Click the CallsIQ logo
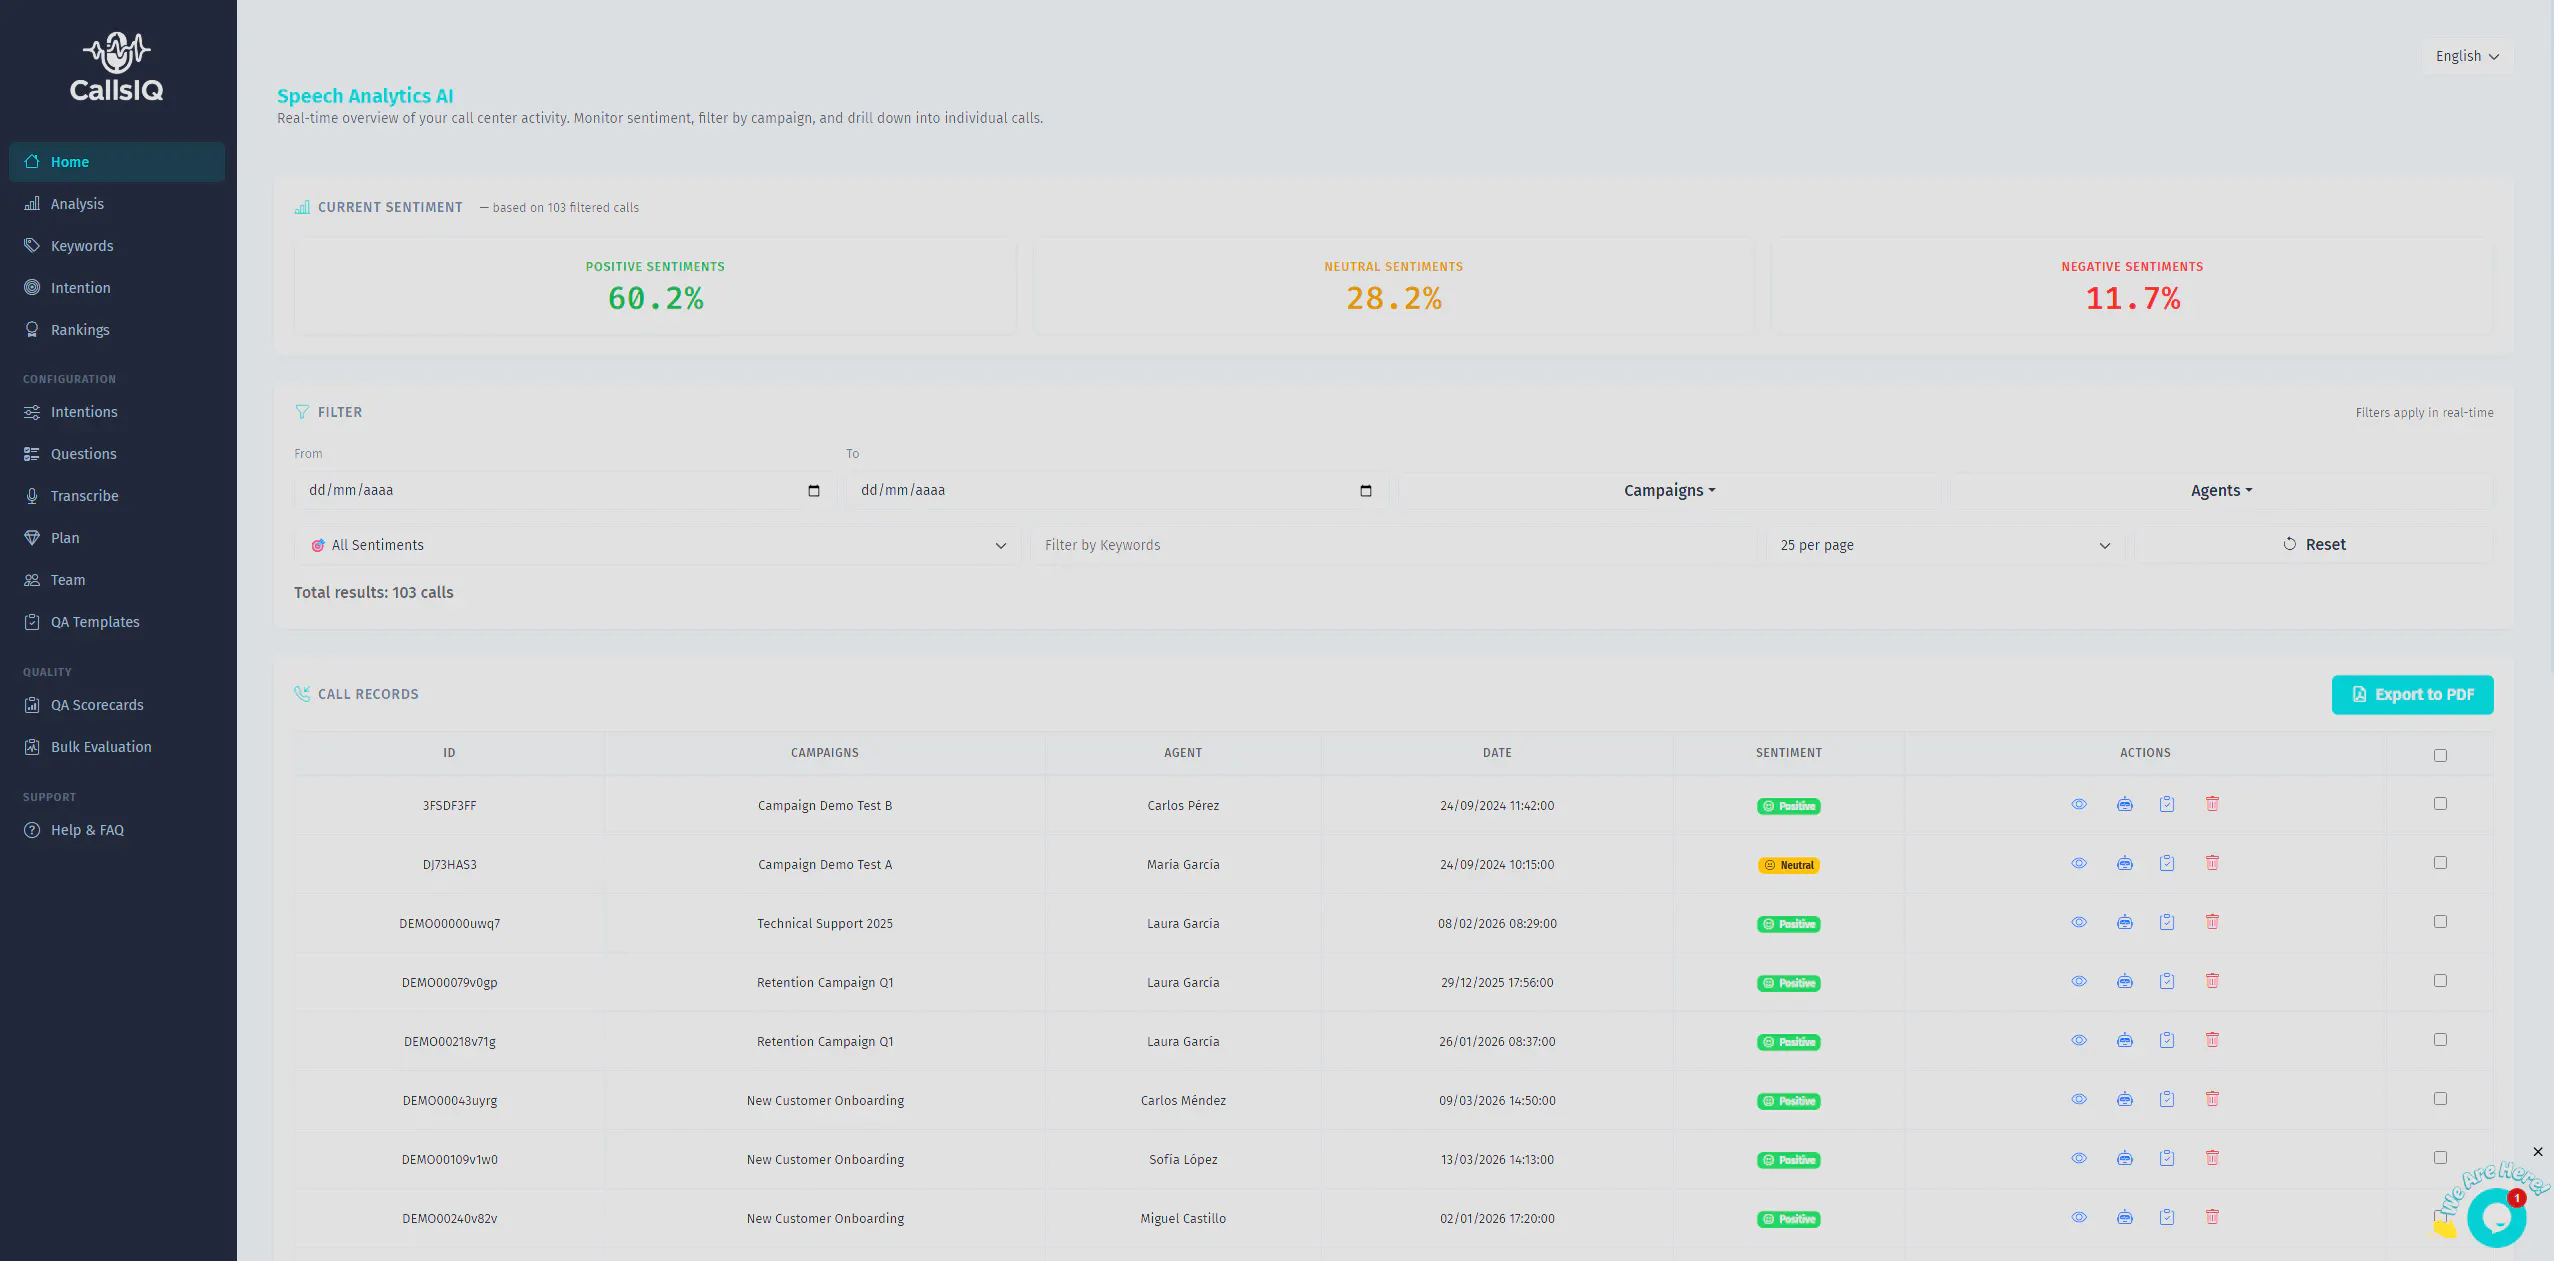Image resolution: width=2554 pixels, height=1261 pixels. pos(117,67)
